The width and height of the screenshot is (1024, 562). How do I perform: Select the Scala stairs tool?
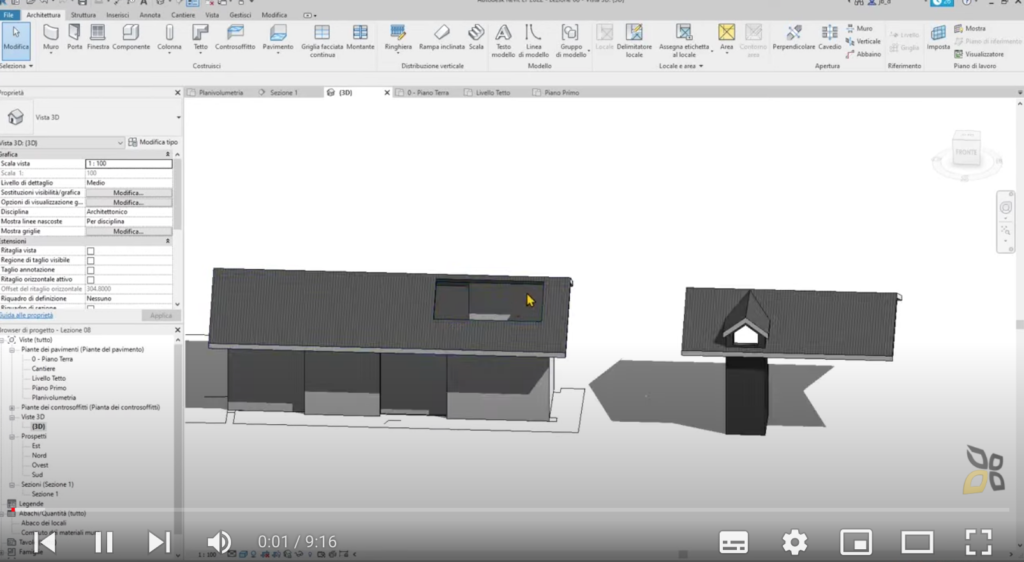476,37
